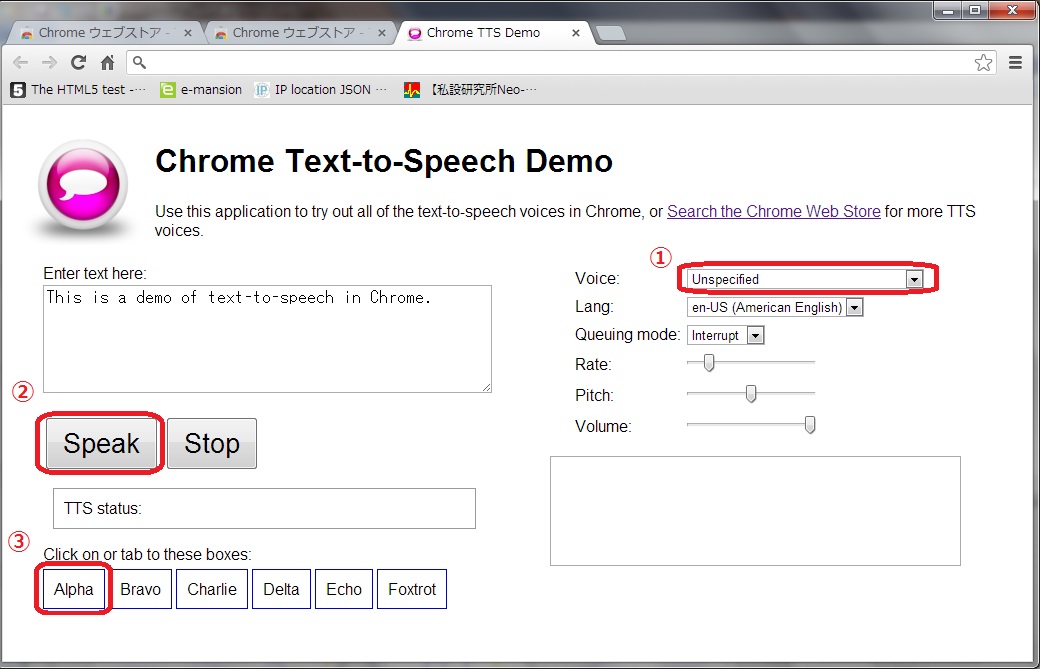Click the browser forward arrow
The height and width of the screenshot is (669, 1040).
[49, 62]
